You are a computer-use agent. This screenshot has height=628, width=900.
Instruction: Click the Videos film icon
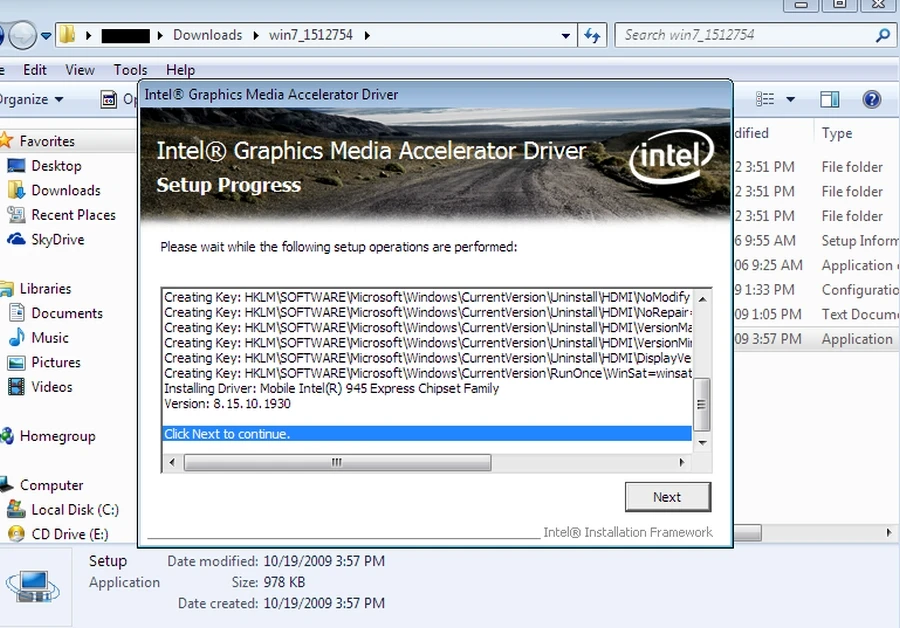pyautogui.click(x=17, y=387)
